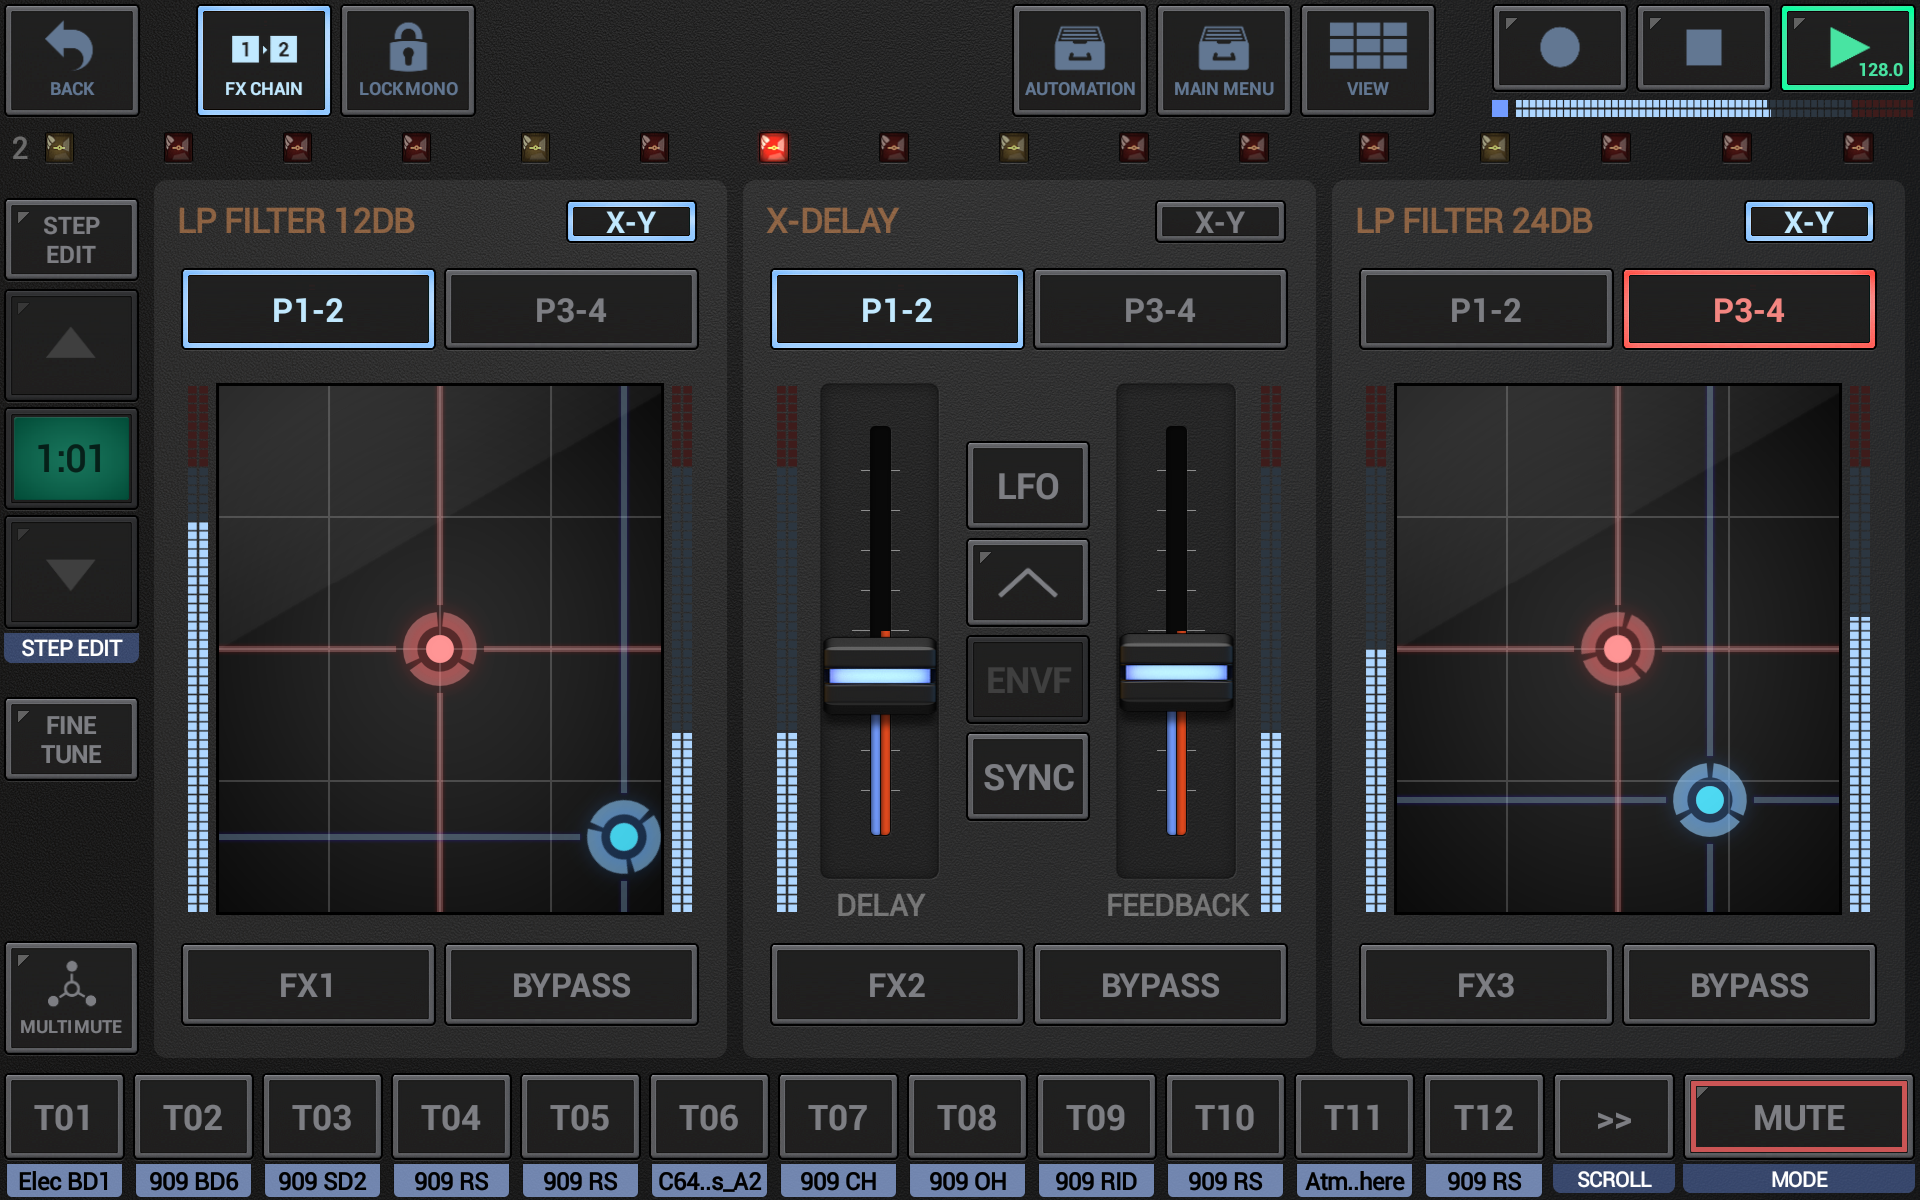Select P3-4 tab in LP Filter 12dB
The height and width of the screenshot is (1200, 1920).
[x=571, y=310]
